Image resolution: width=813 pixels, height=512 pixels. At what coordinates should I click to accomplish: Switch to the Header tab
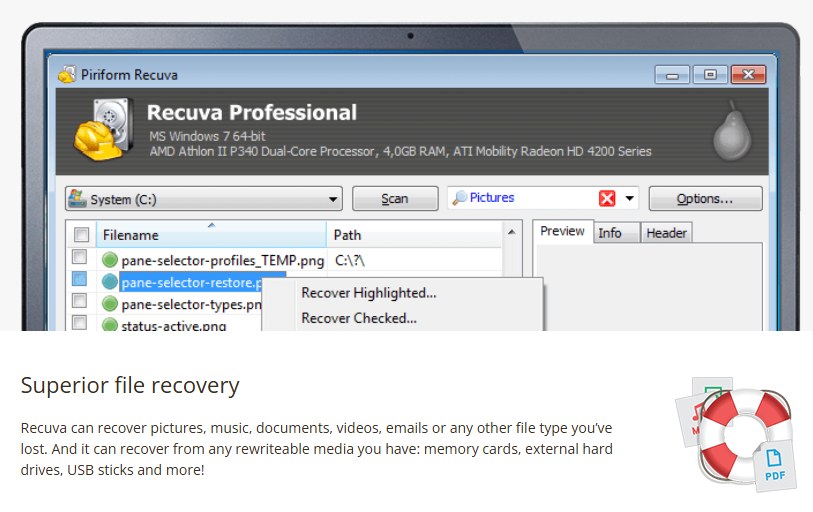pyautogui.click(x=666, y=233)
